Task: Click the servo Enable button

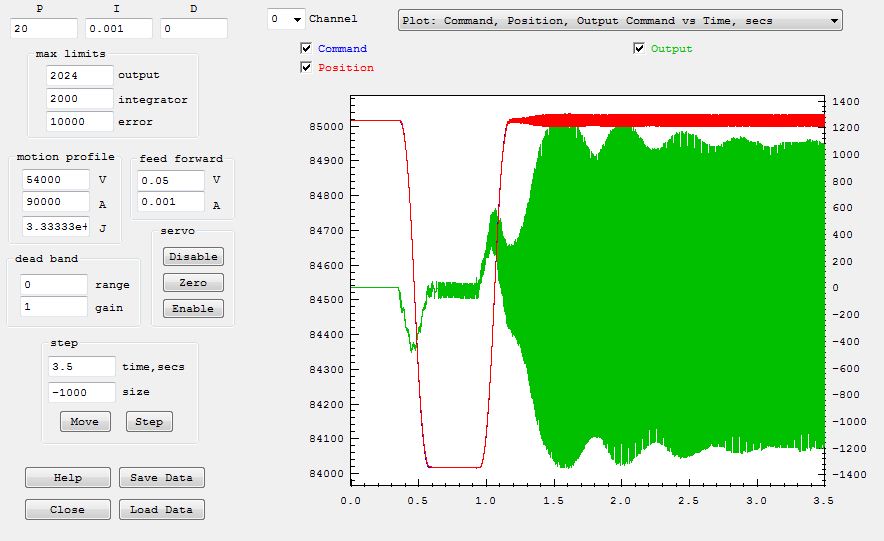Action: pyautogui.click(x=193, y=309)
